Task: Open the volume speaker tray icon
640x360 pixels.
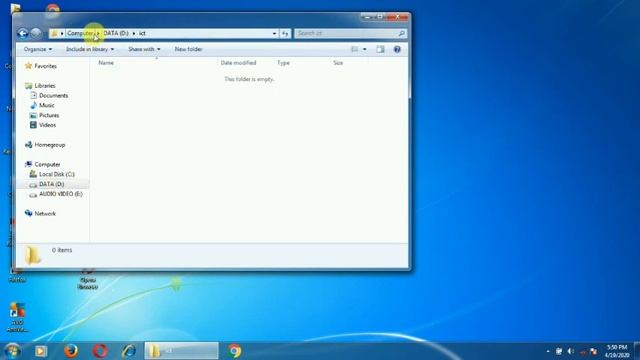Action: (571, 351)
